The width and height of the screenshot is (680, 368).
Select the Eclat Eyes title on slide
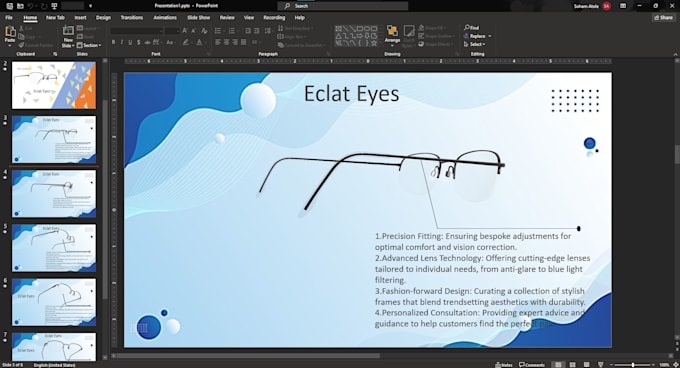[351, 94]
